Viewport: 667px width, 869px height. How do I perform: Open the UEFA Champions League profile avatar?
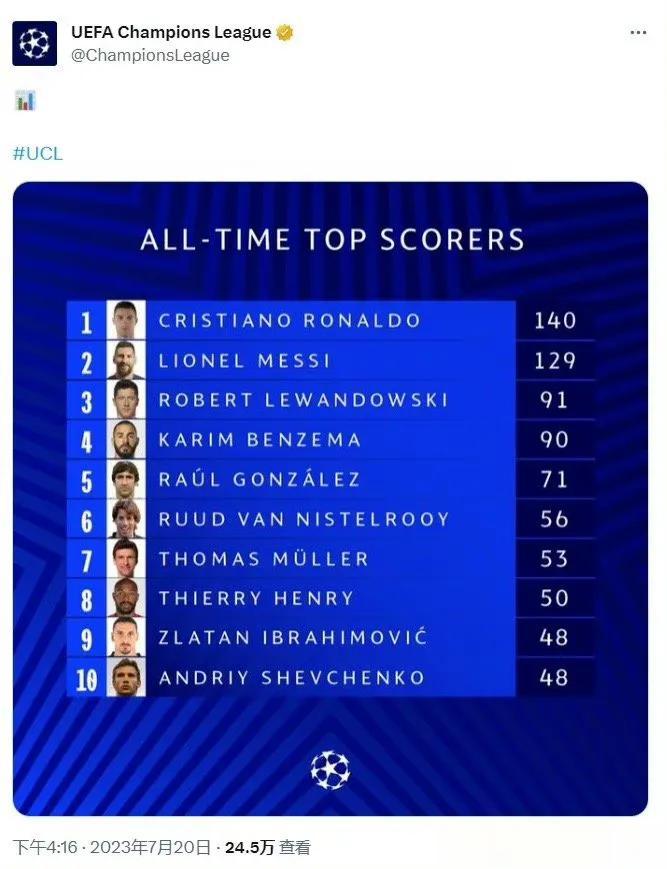(34, 43)
